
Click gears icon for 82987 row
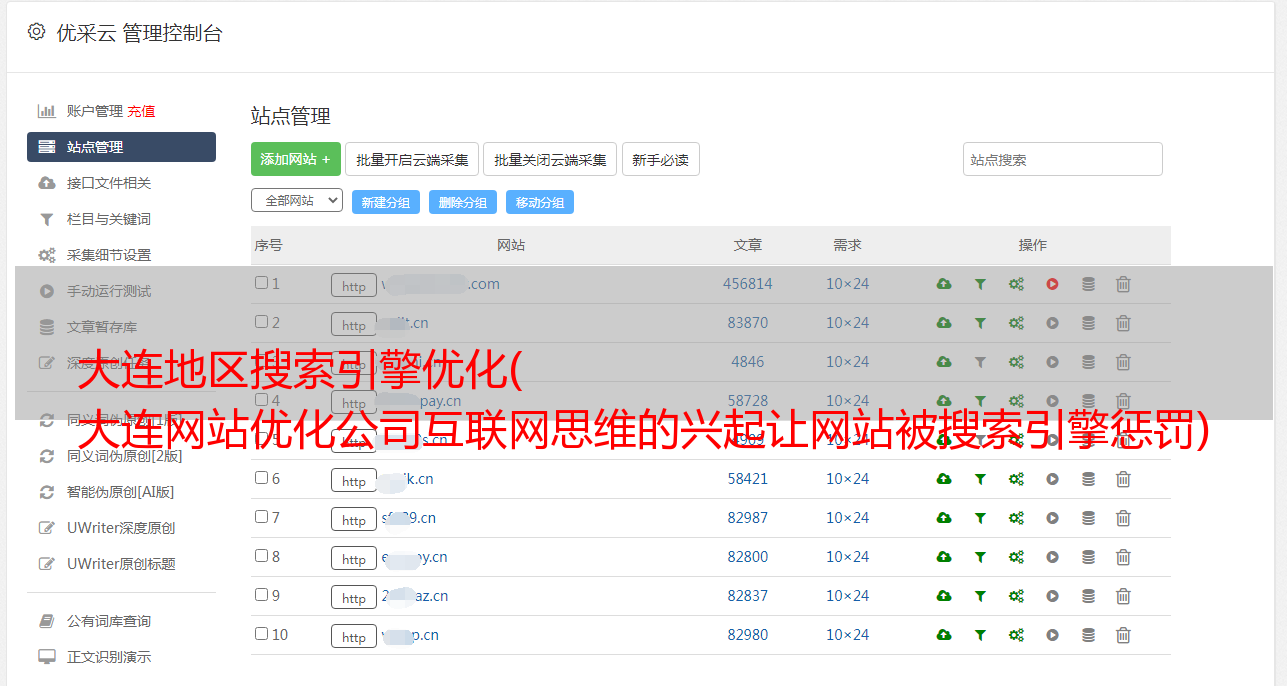coord(1016,518)
